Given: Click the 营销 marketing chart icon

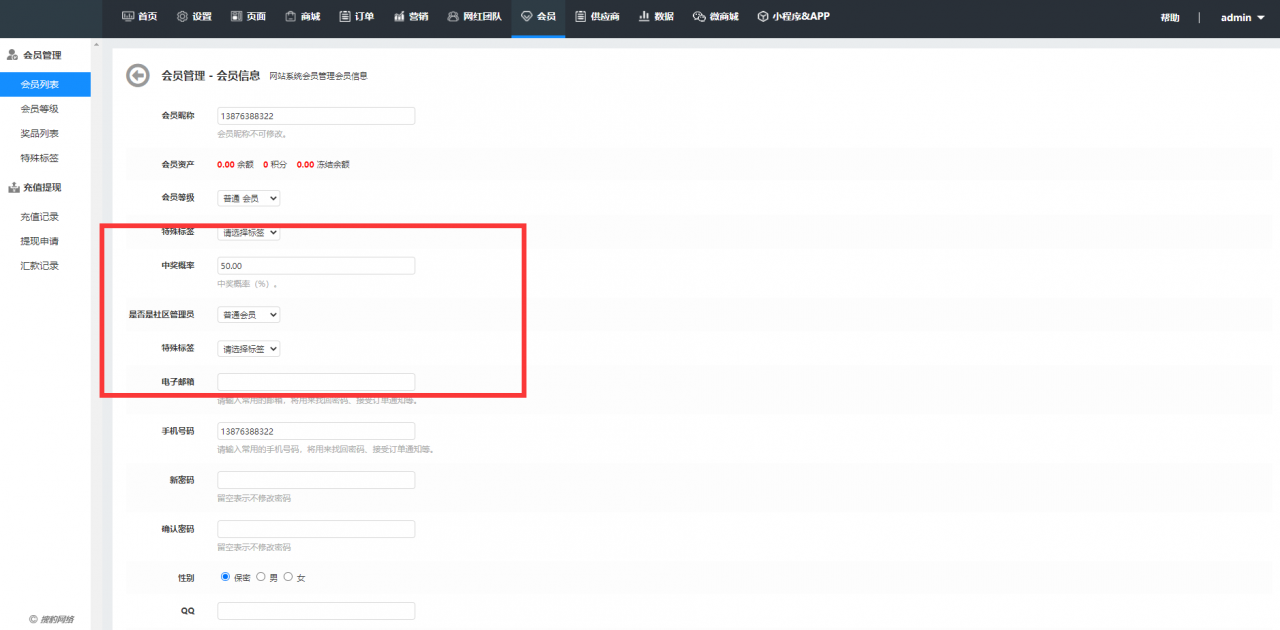Looking at the screenshot, I should pyautogui.click(x=399, y=17).
